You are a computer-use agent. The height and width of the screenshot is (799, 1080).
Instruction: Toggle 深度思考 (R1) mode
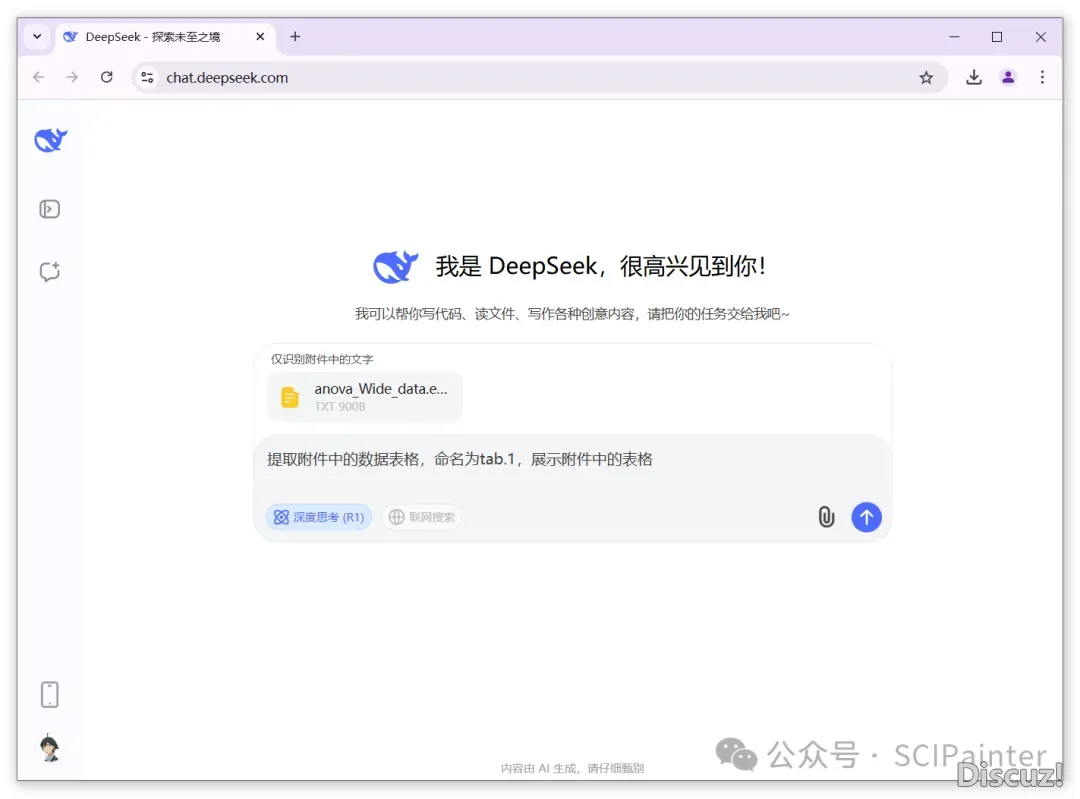(x=319, y=517)
